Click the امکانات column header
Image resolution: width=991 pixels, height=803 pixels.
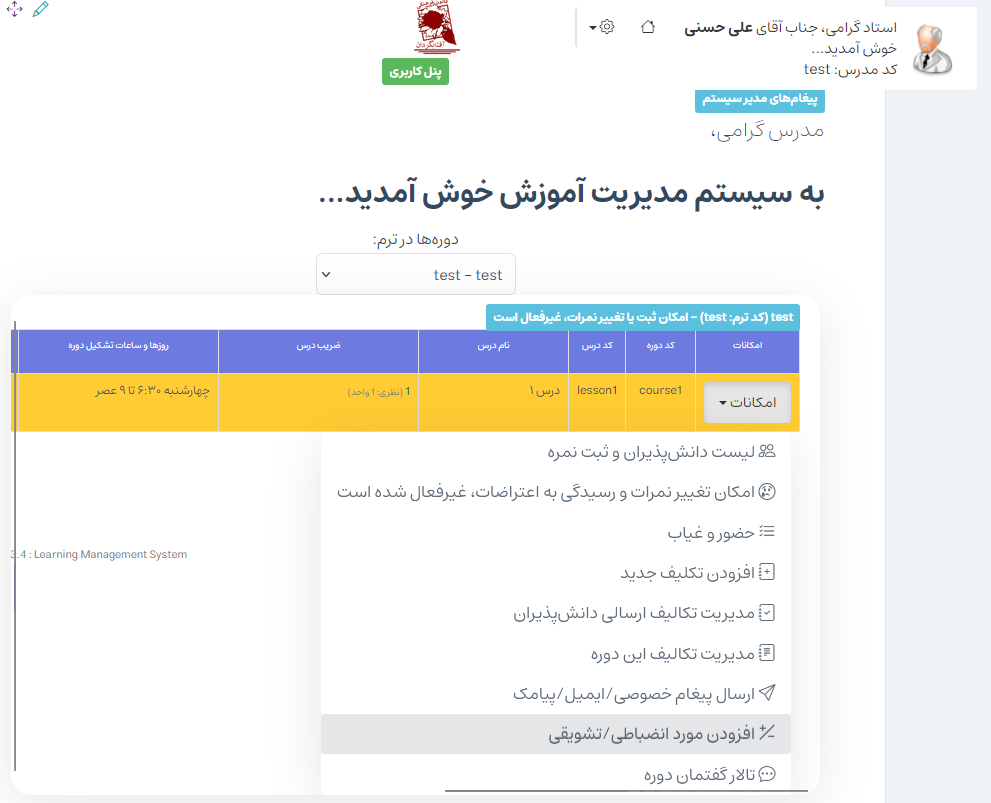click(747, 351)
